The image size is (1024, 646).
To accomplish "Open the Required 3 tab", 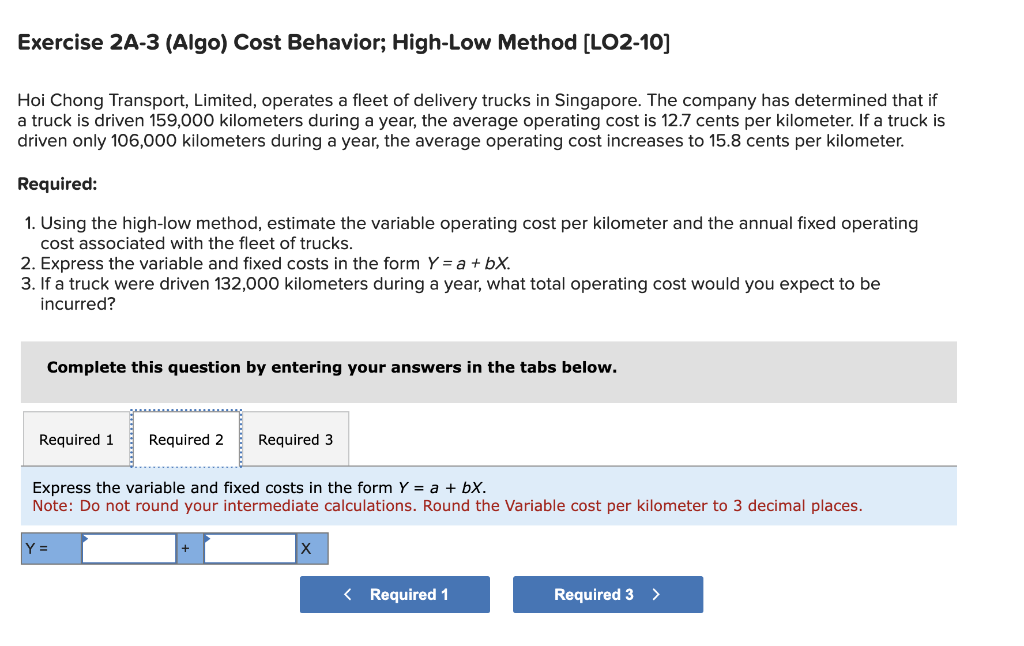I will pyautogui.click(x=295, y=439).
